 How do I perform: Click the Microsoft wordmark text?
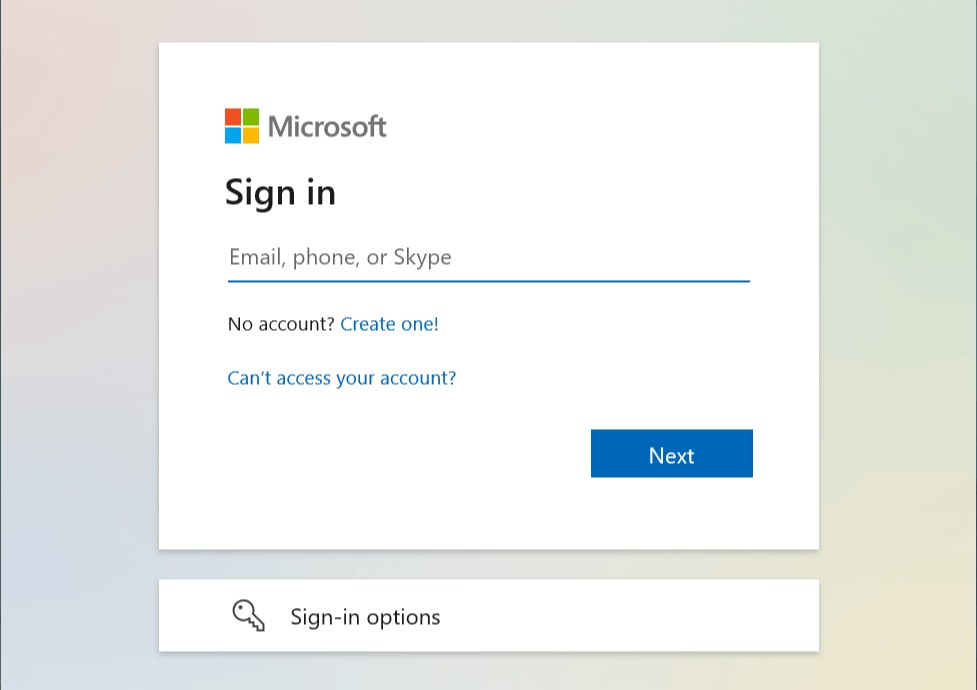(327, 127)
